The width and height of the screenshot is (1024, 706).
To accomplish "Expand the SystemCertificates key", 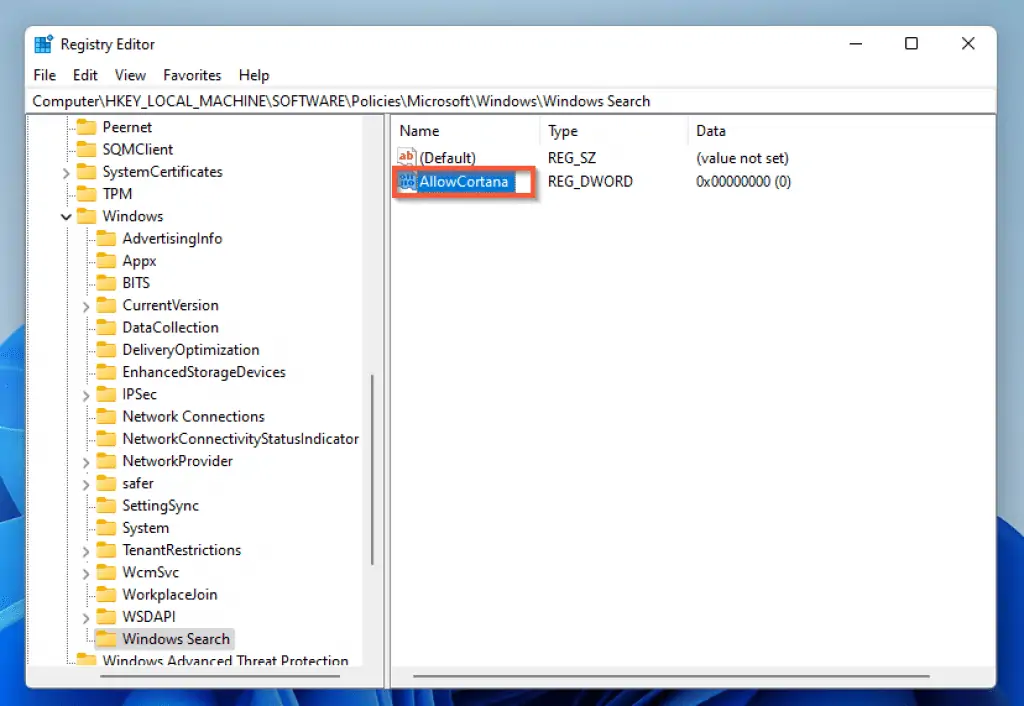I will tap(66, 172).
